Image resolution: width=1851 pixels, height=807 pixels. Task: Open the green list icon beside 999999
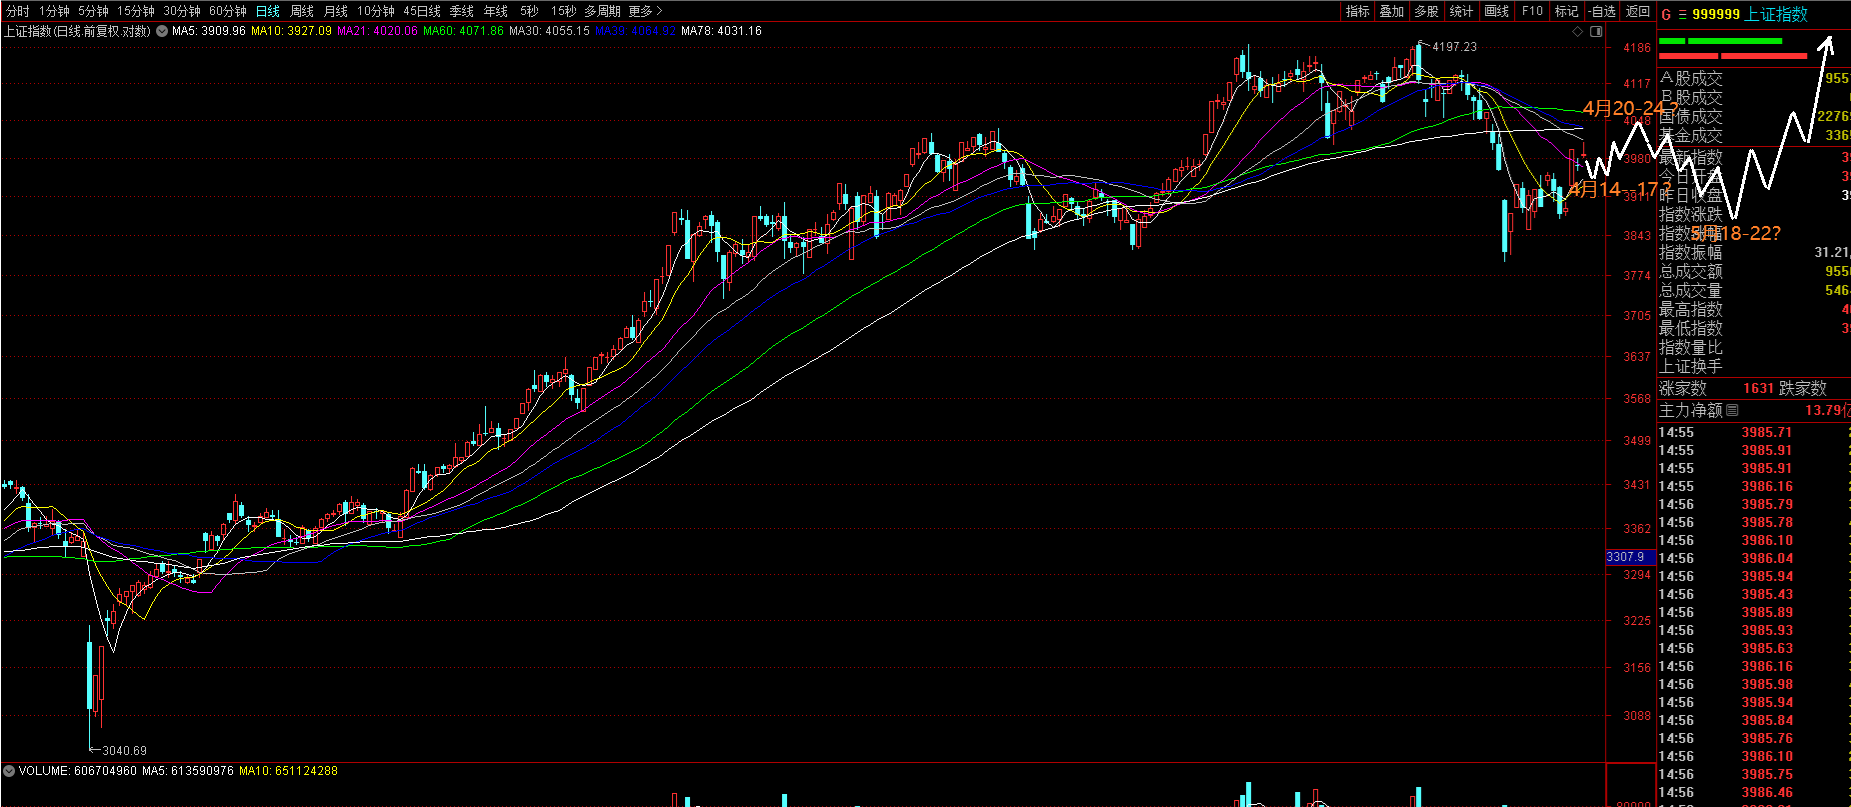(1682, 14)
